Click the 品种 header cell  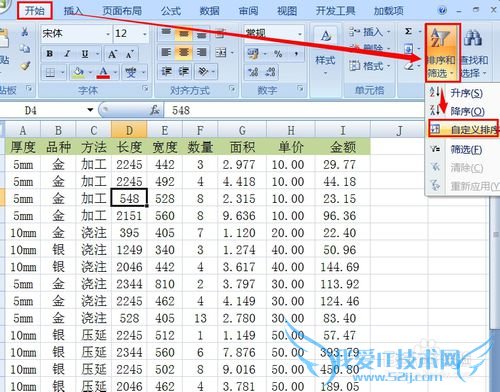pyautogui.click(x=58, y=147)
